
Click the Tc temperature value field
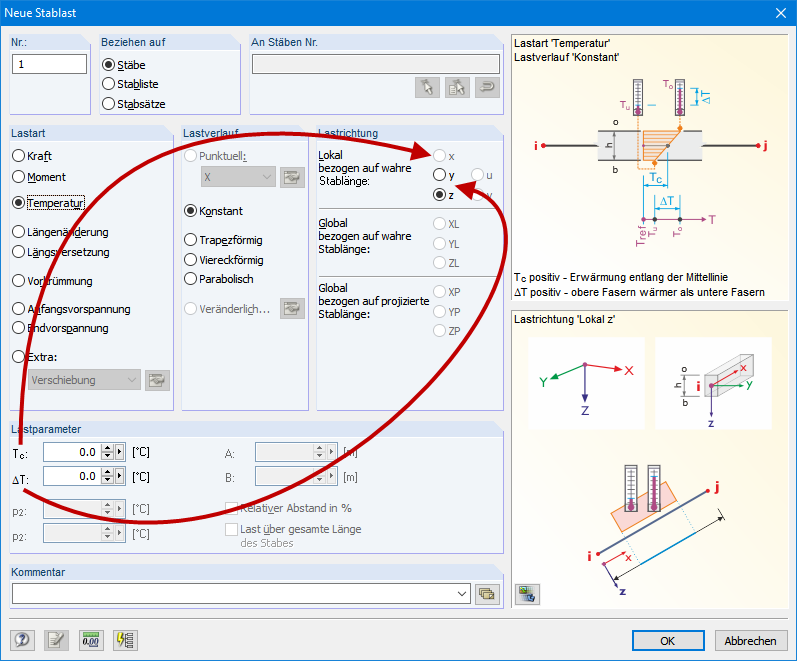click(x=72, y=452)
